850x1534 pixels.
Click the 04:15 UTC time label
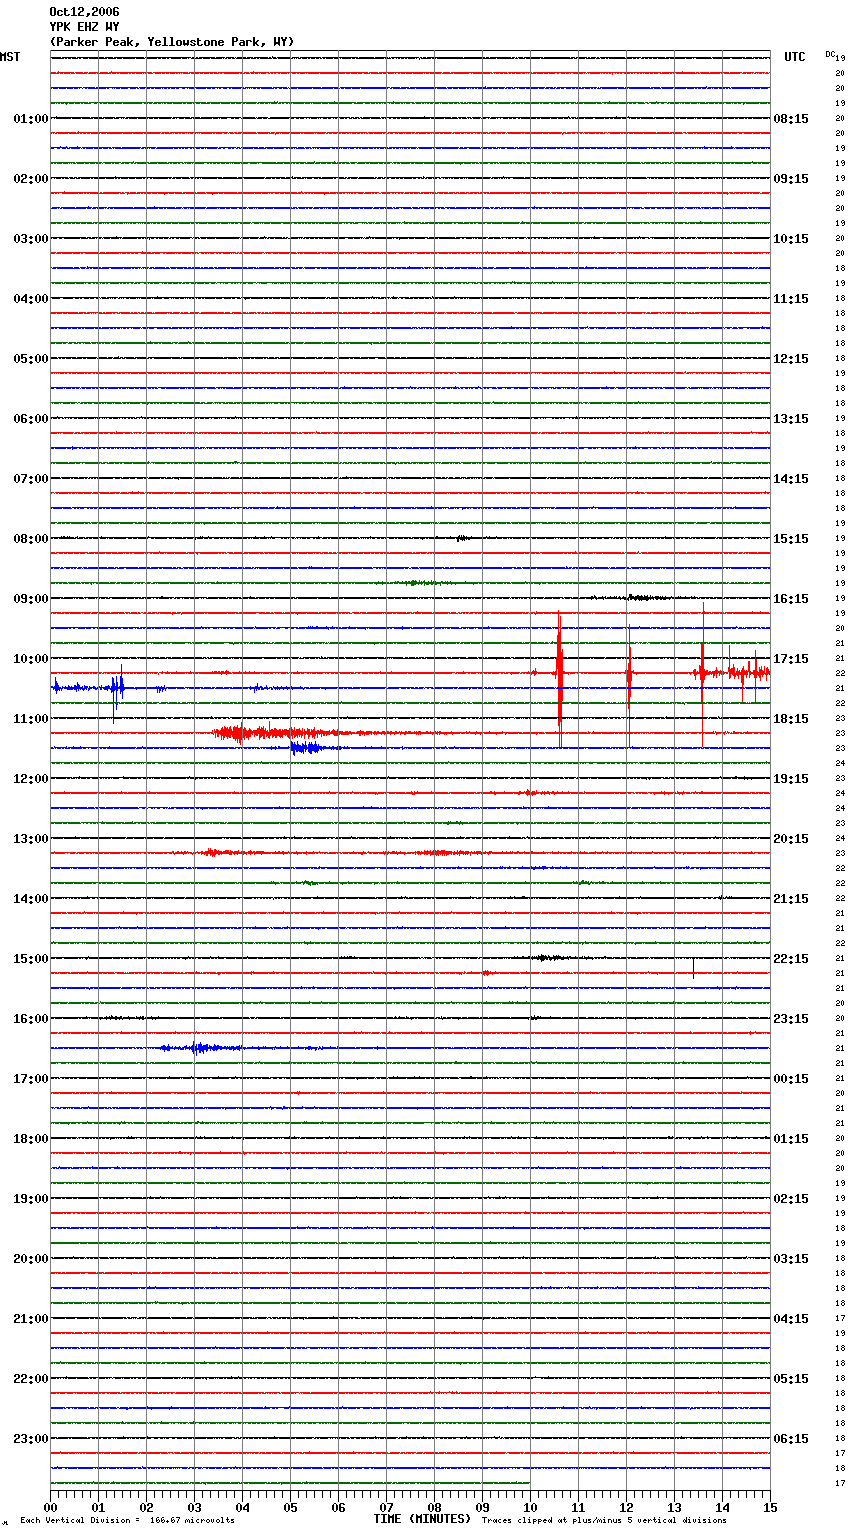click(791, 1319)
